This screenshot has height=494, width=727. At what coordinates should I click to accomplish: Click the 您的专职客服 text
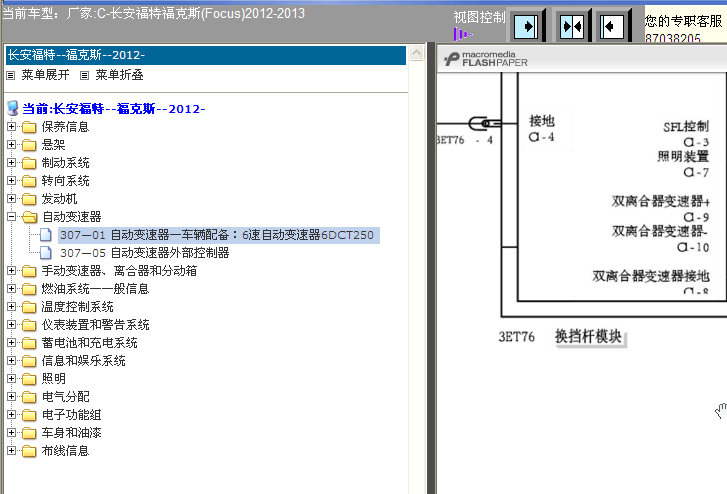pyautogui.click(x=683, y=21)
